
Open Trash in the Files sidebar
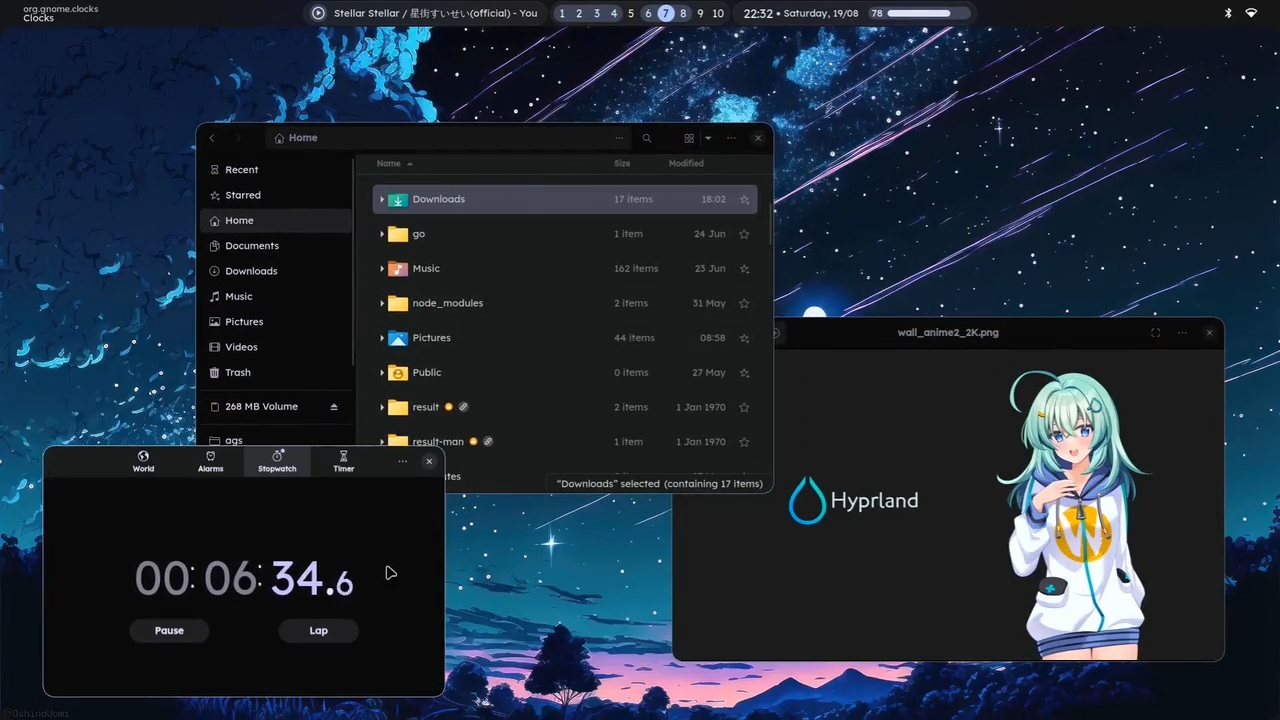click(x=237, y=372)
